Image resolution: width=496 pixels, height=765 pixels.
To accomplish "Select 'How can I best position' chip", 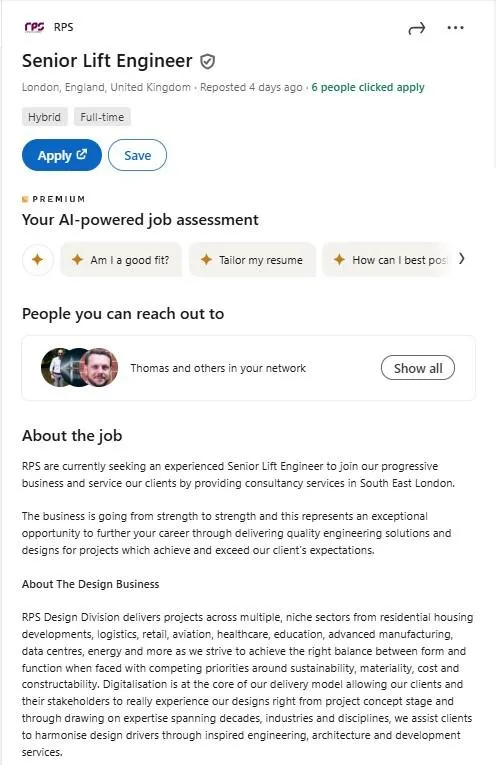I will (x=388, y=260).
